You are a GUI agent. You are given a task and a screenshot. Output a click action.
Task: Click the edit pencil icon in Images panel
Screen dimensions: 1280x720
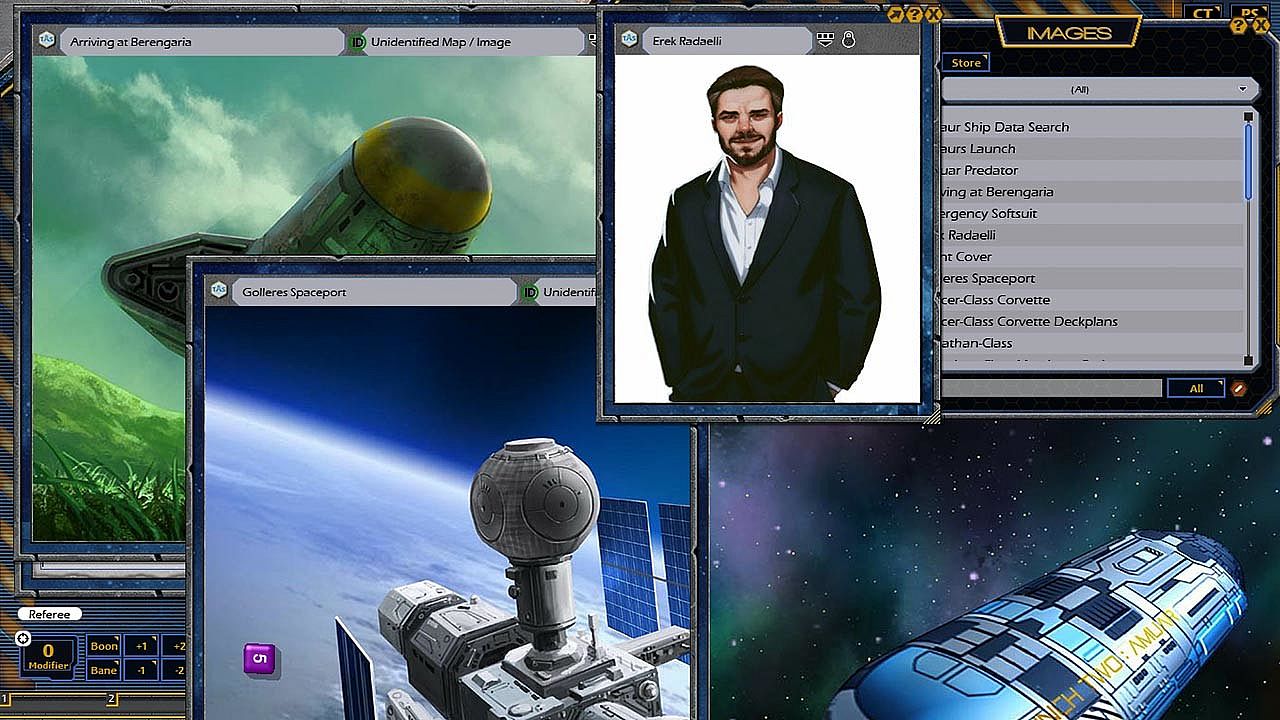tap(1239, 388)
